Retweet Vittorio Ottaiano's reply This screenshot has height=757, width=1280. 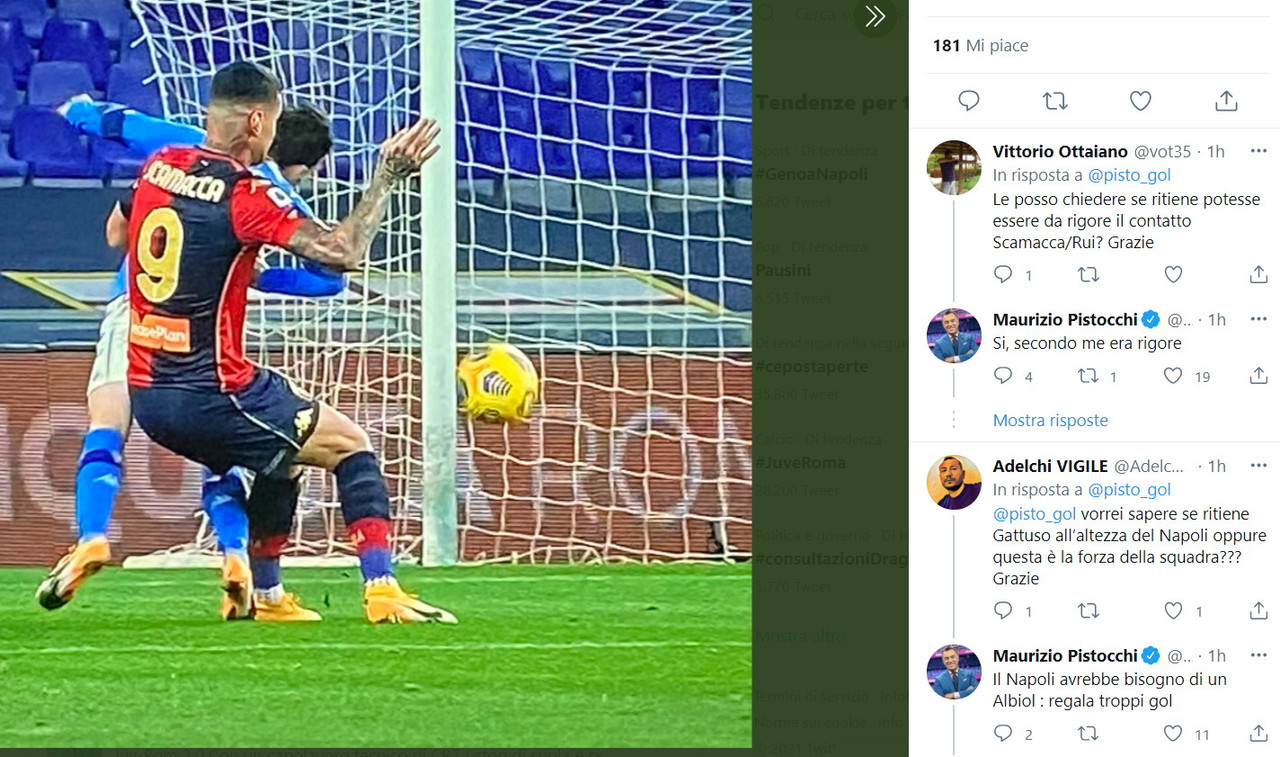click(1088, 274)
